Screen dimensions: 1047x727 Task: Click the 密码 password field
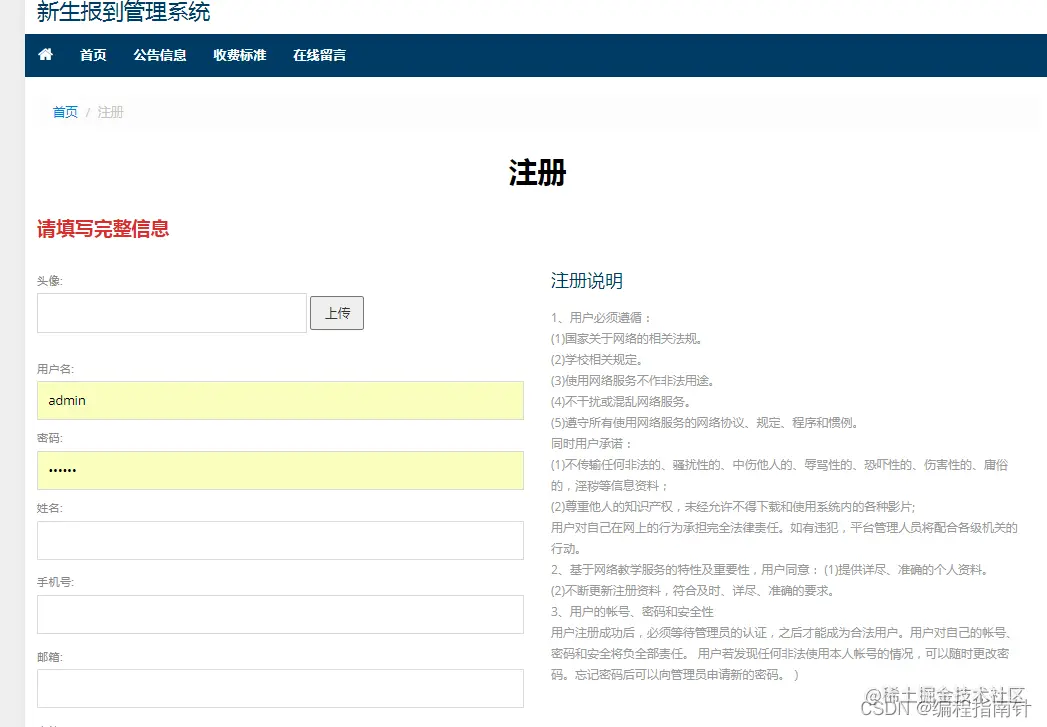280,471
